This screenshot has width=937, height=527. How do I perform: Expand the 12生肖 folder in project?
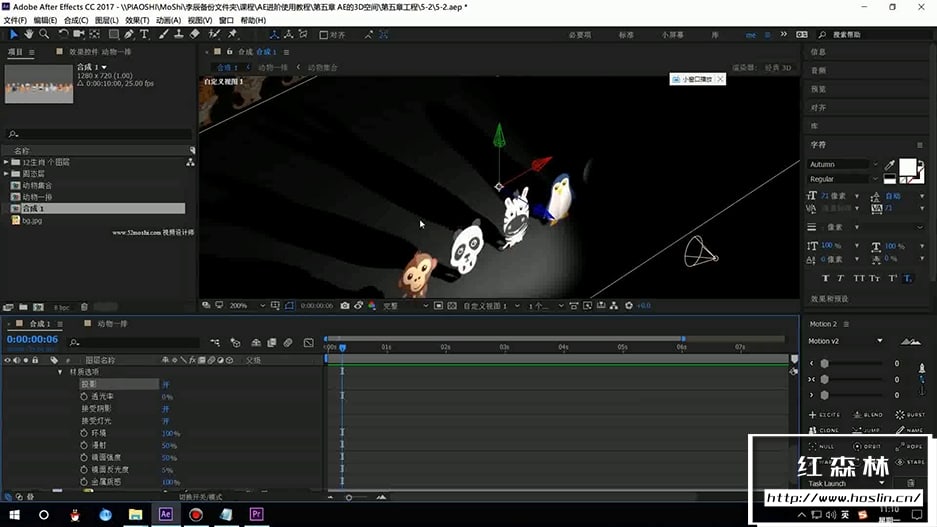[x=6, y=162]
